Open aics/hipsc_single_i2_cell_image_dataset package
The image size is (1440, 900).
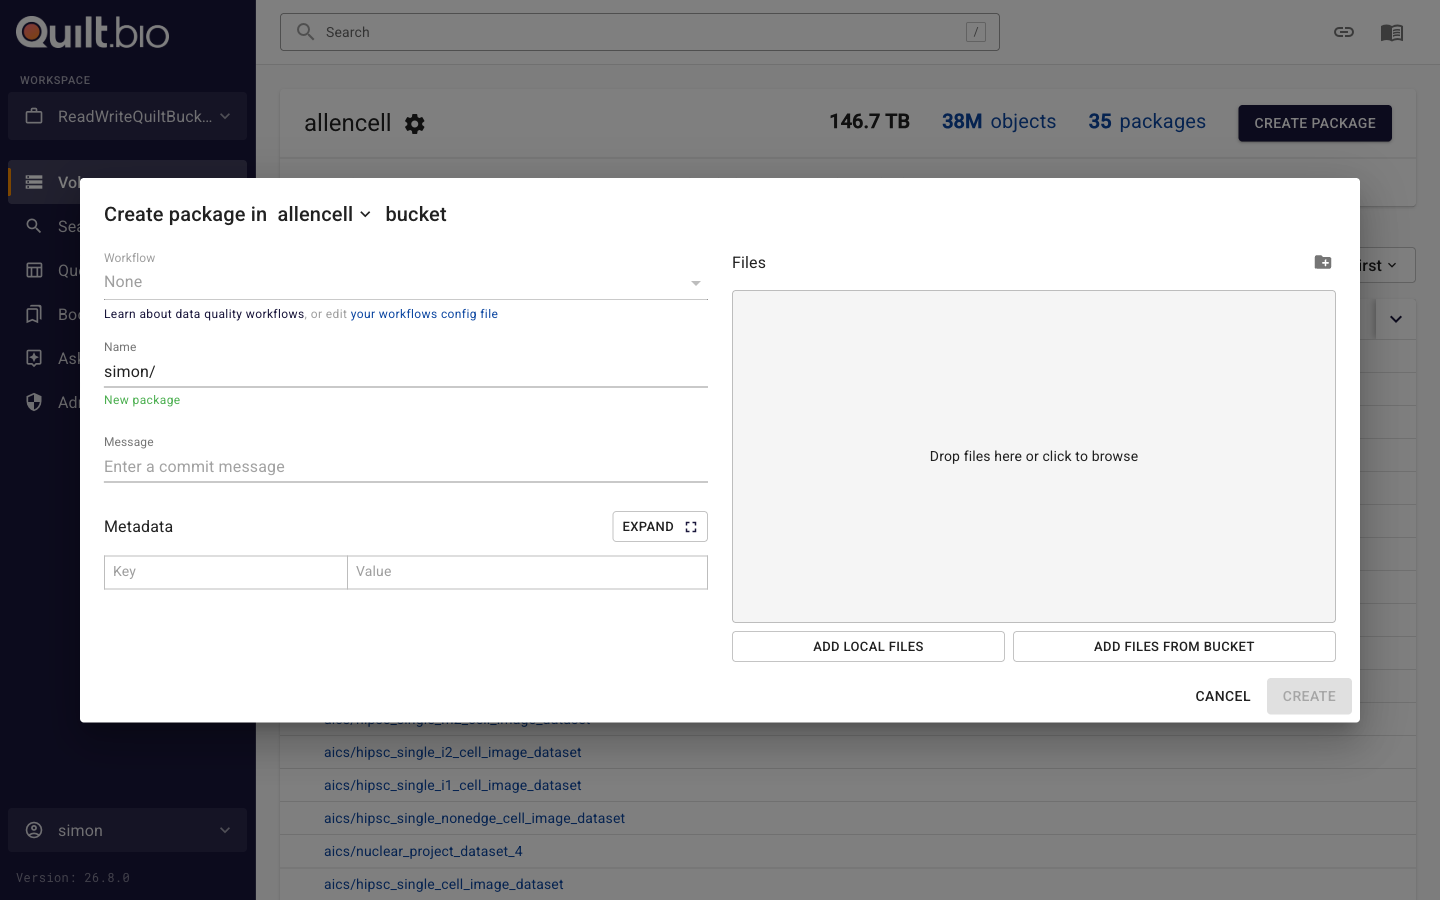[x=453, y=752]
